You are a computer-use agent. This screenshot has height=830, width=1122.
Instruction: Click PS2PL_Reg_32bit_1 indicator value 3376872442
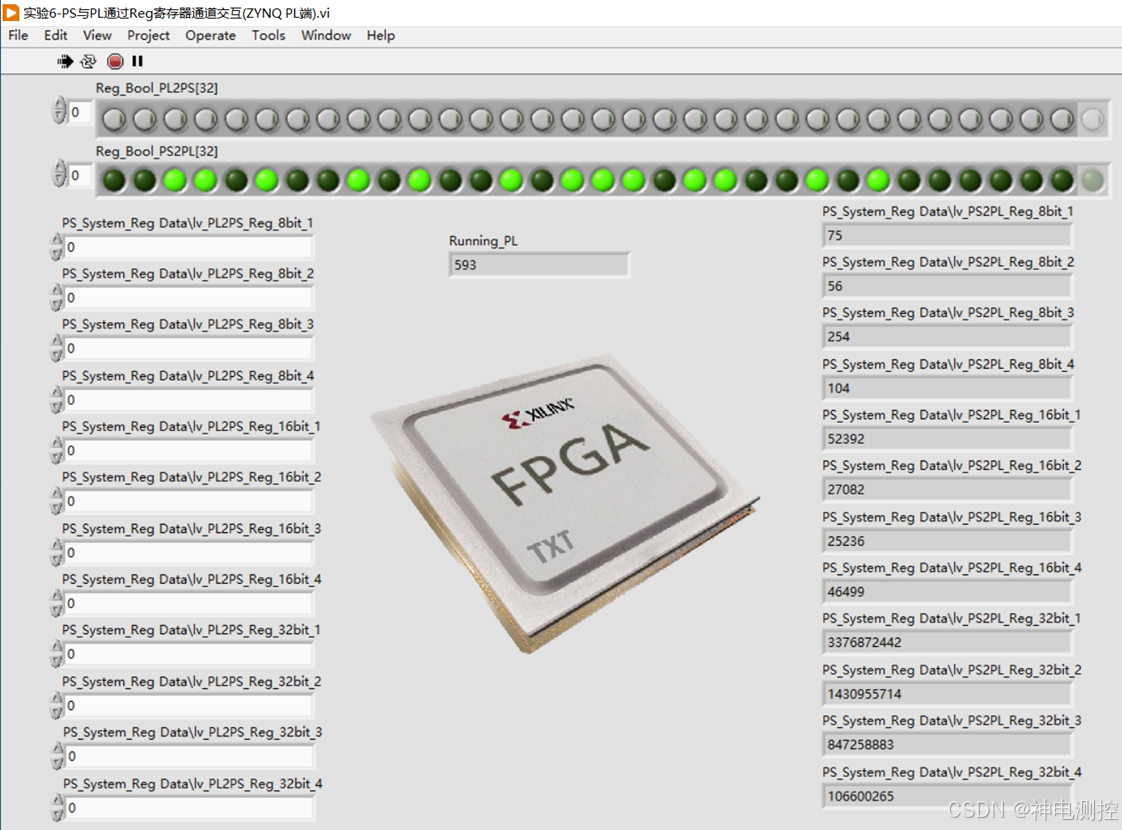coord(947,643)
